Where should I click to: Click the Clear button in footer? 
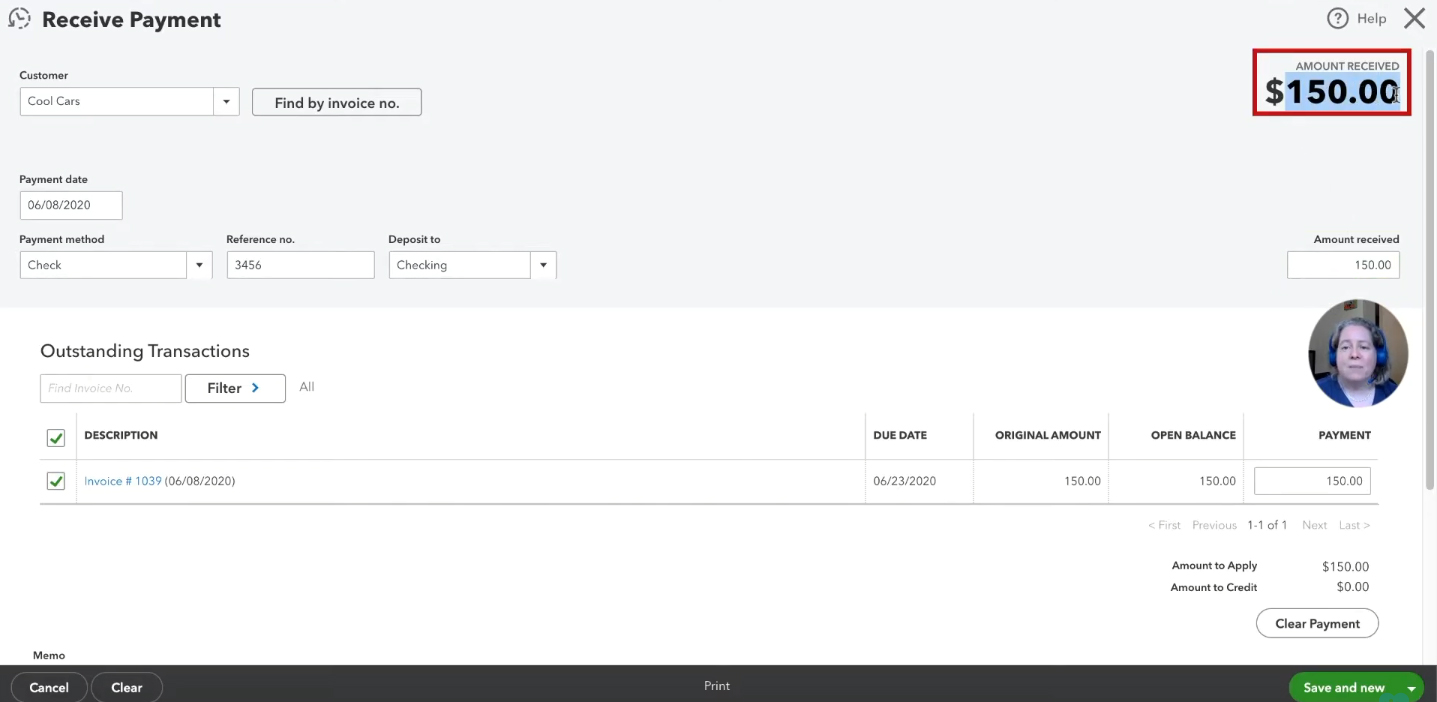point(127,687)
